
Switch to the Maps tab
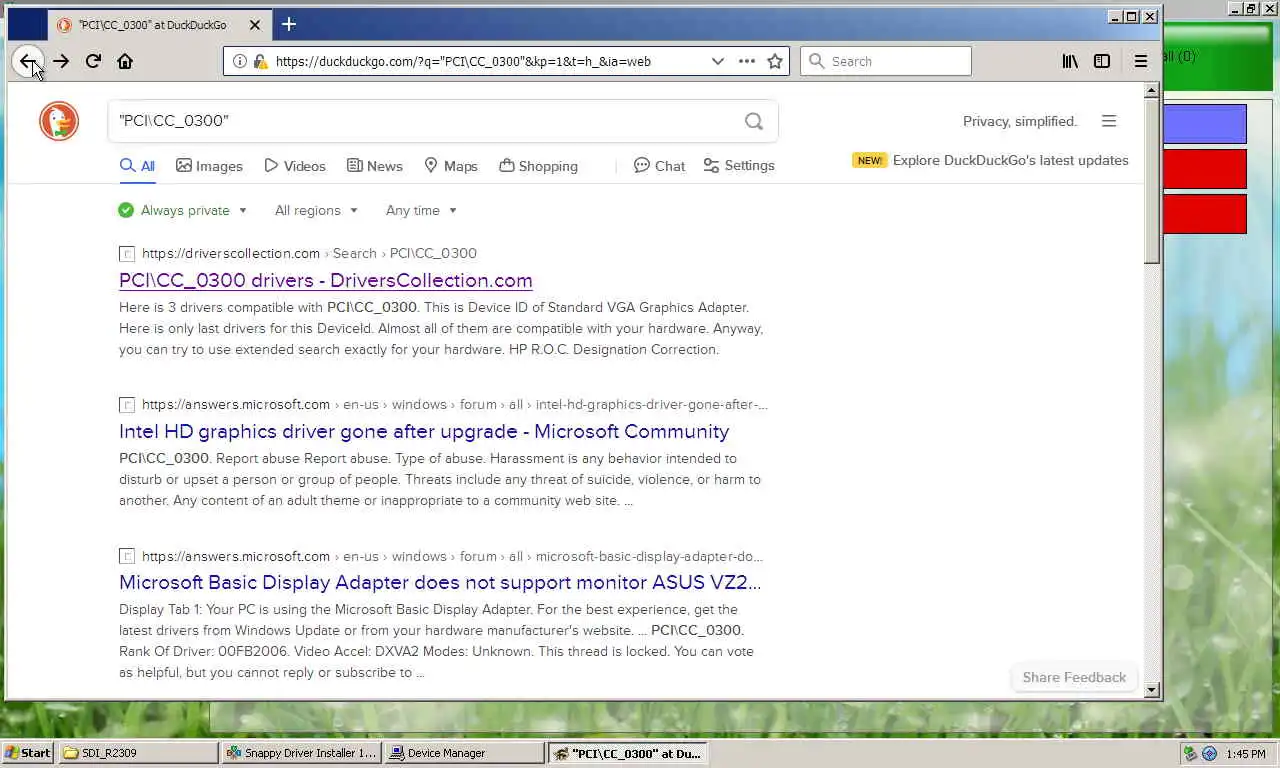[451, 166]
